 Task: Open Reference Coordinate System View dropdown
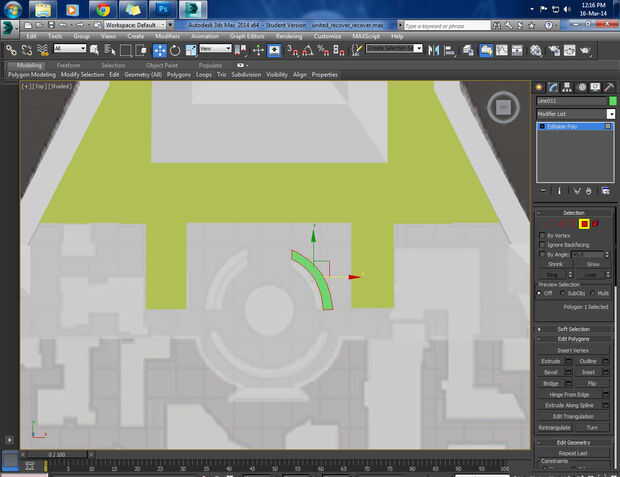click(215, 49)
